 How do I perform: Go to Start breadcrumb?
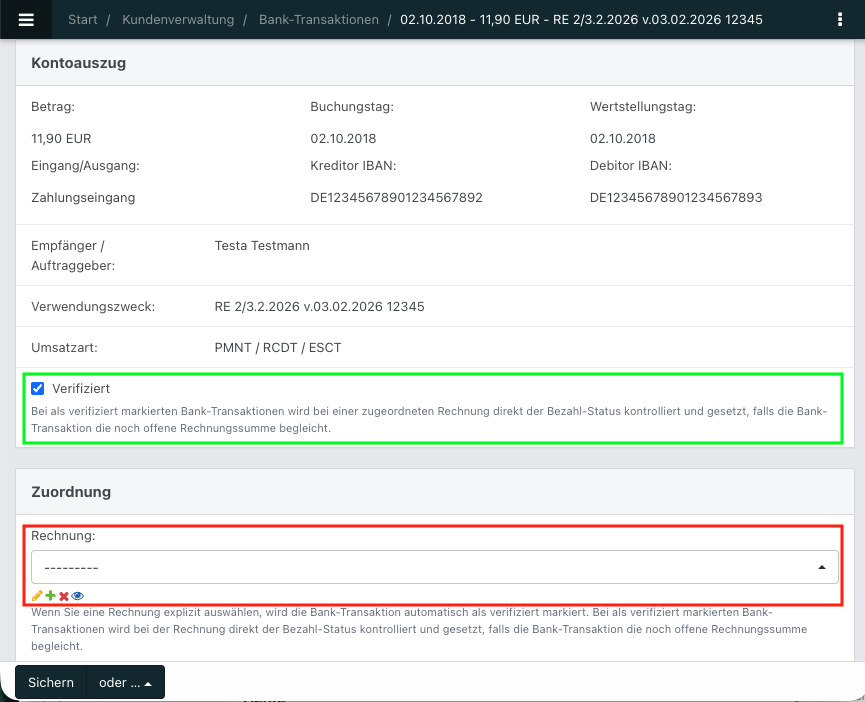pos(83,20)
